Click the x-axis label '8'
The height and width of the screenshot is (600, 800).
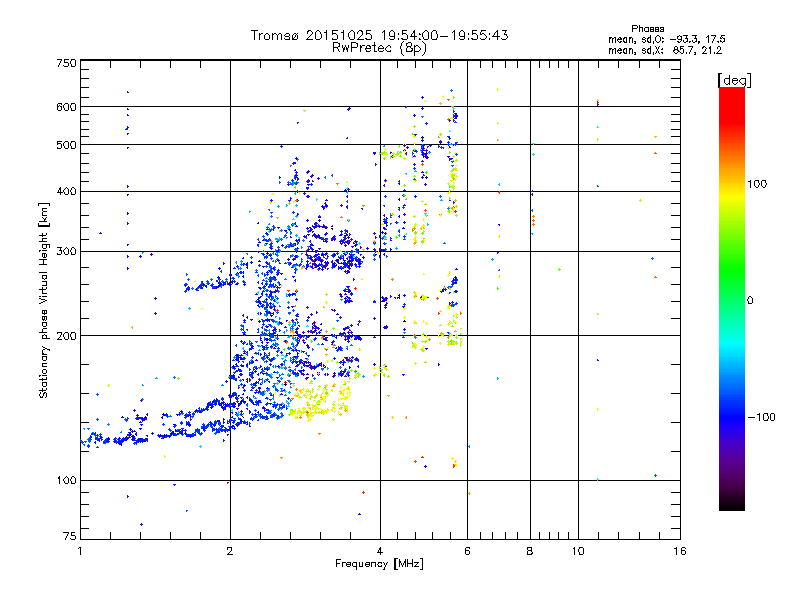(530, 551)
